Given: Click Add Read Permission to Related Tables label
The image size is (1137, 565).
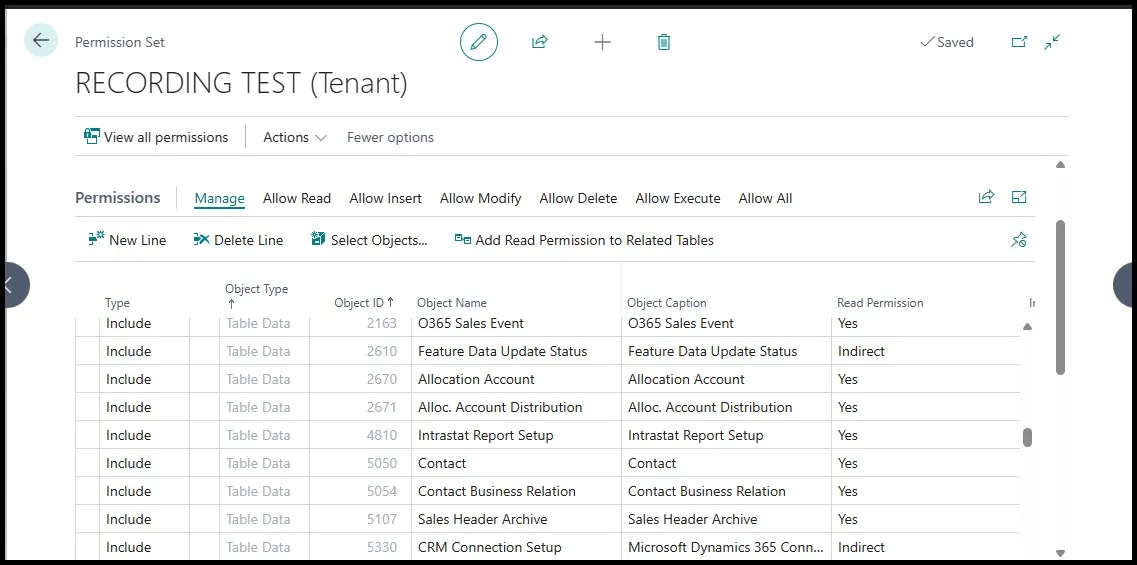Looking at the screenshot, I should point(595,240).
